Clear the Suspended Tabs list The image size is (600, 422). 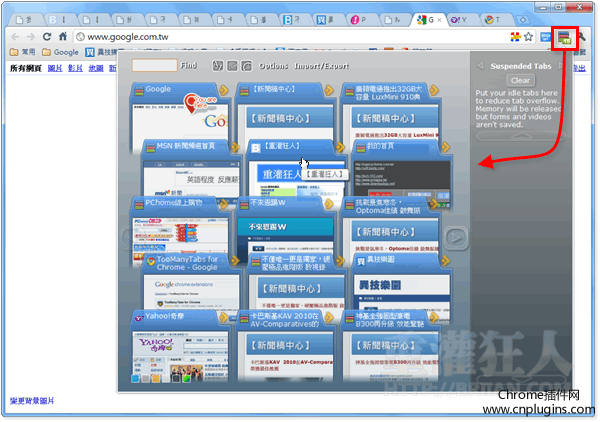pos(520,80)
